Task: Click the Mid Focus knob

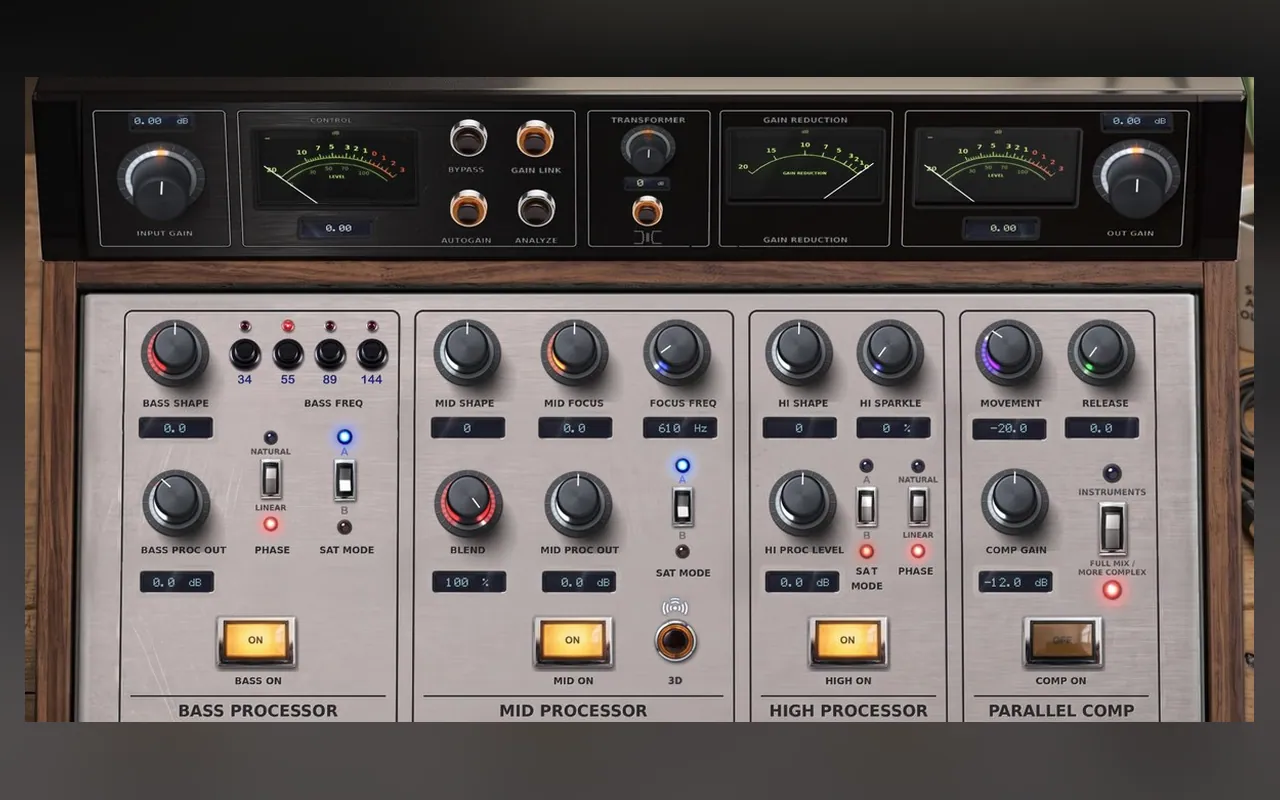Action: [x=575, y=353]
